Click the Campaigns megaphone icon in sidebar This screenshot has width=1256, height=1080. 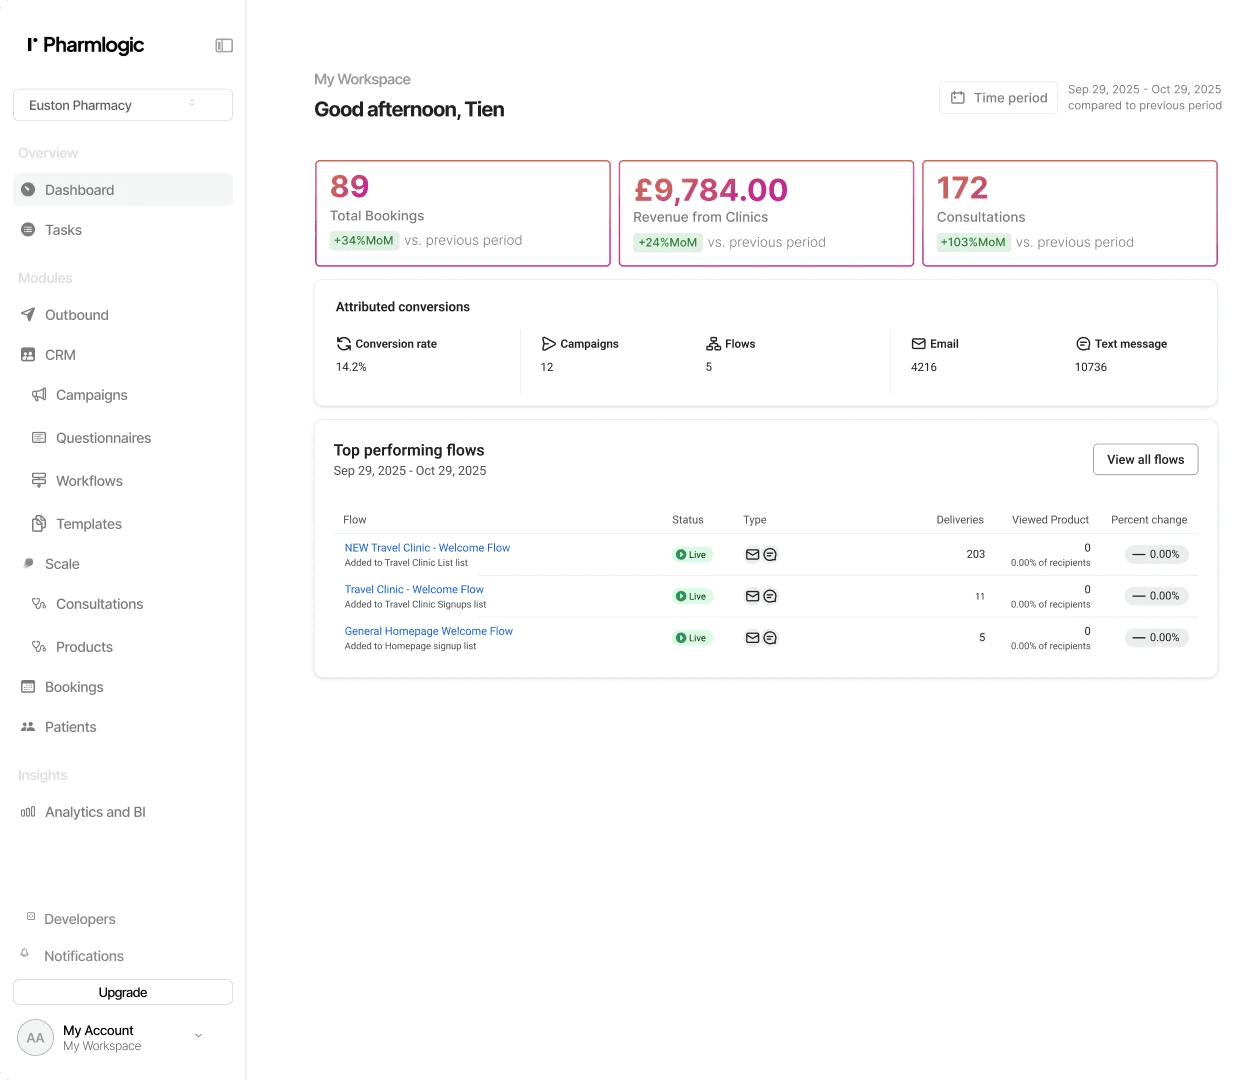39,395
